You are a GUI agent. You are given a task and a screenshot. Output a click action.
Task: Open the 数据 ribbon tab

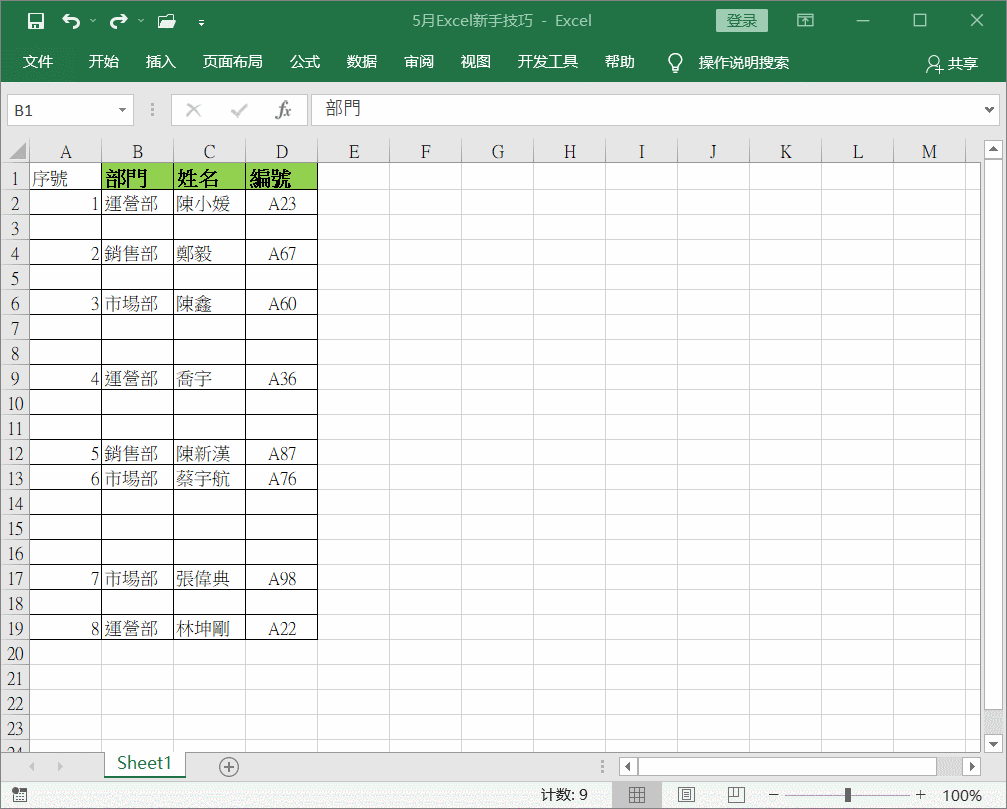pos(362,62)
